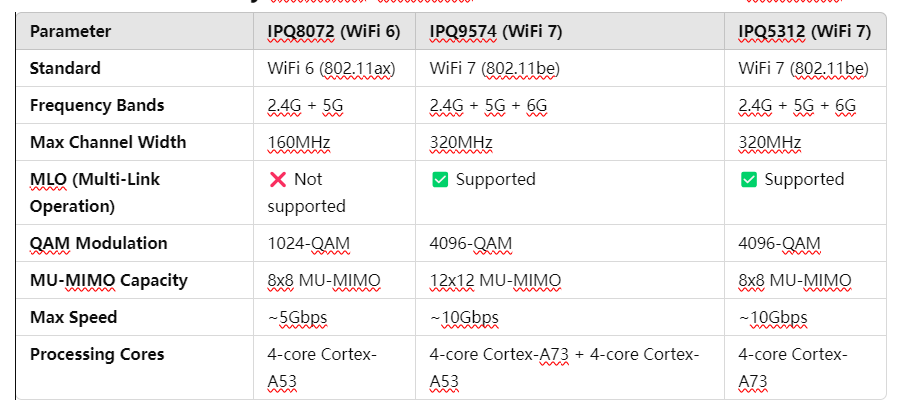907x412 pixels.
Task: Click the red X icon beside Not supported
Action: pyautogui.click(x=277, y=180)
